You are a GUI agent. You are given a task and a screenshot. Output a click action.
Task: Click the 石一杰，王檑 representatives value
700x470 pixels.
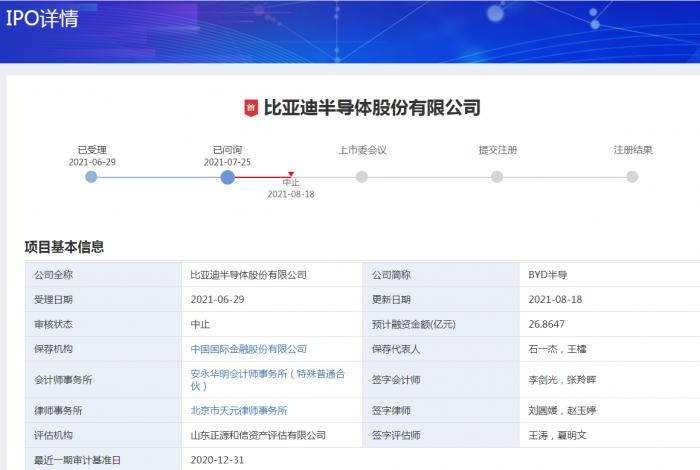(557, 349)
